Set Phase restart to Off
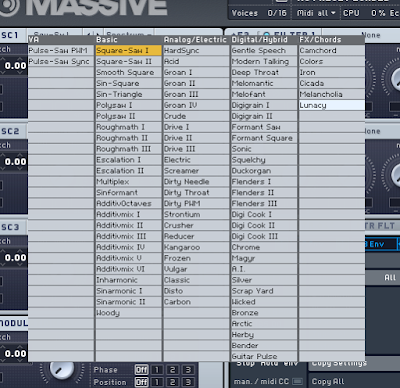The height and width of the screenshot is (388, 400). coord(141,370)
